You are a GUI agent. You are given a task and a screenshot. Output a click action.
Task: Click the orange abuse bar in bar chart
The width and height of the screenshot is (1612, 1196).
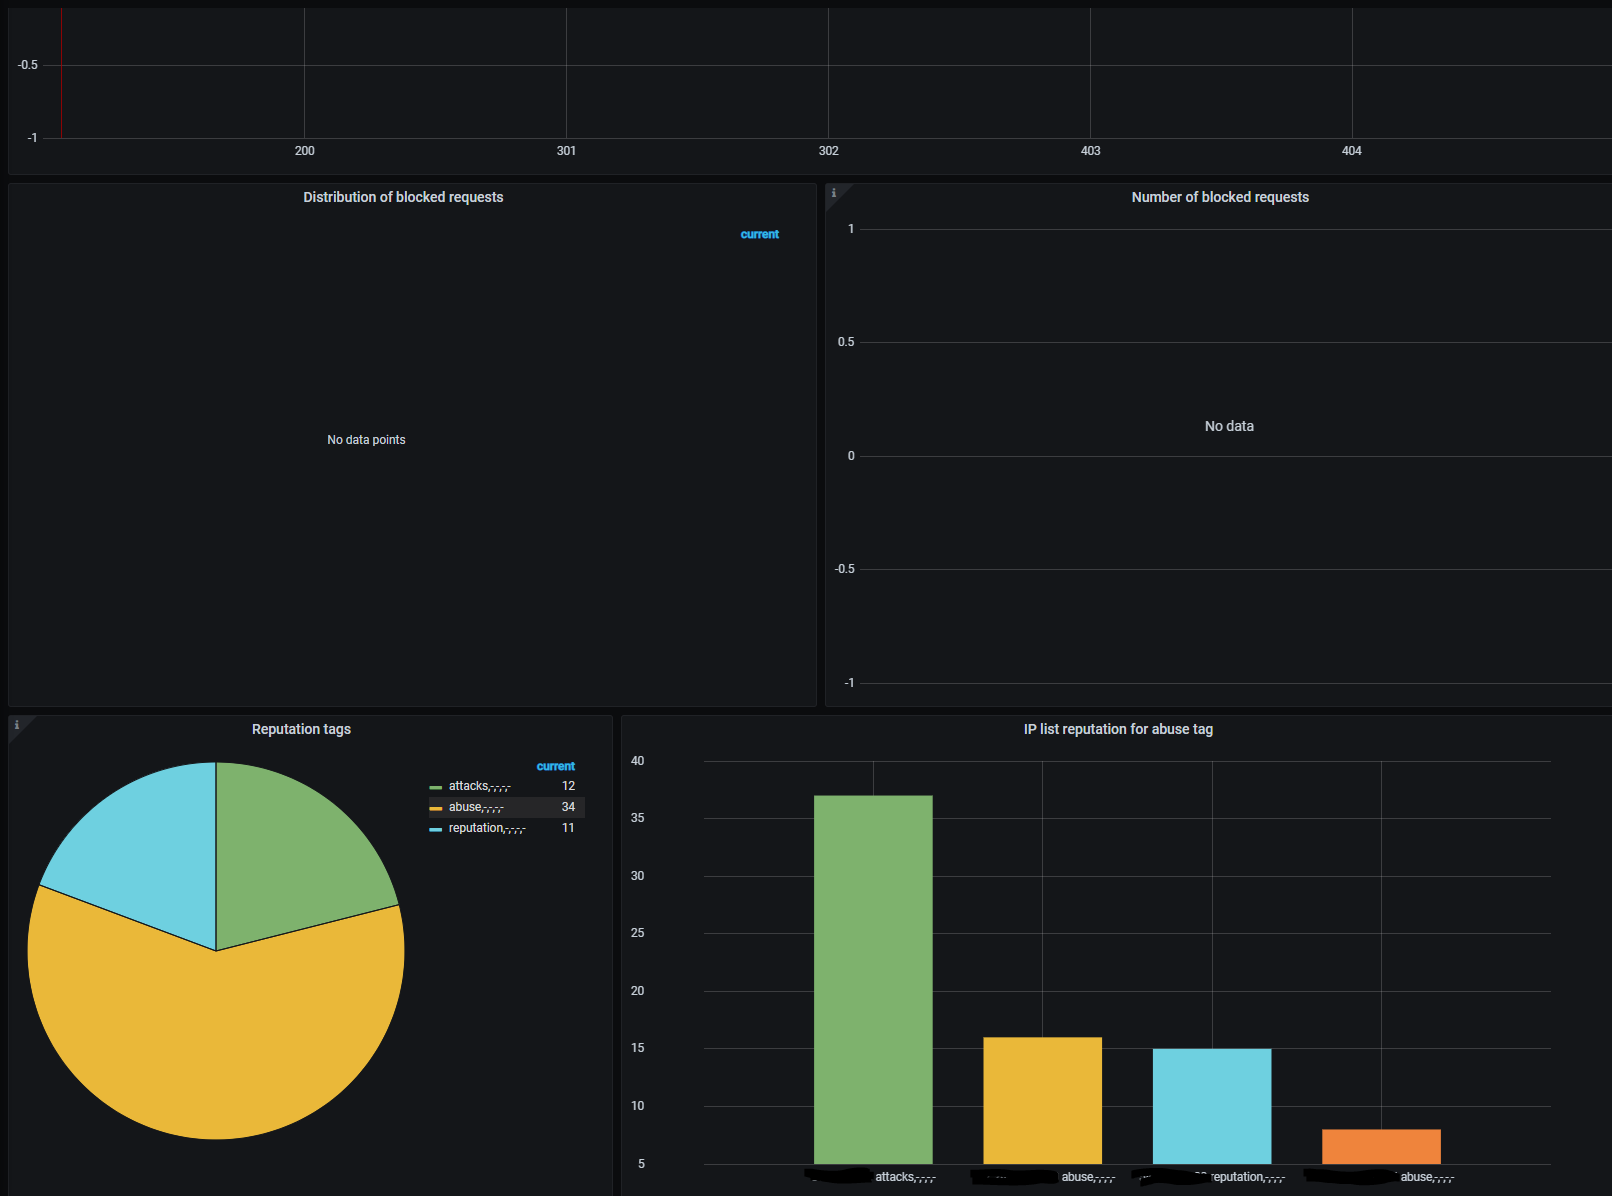(x=1381, y=1146)
